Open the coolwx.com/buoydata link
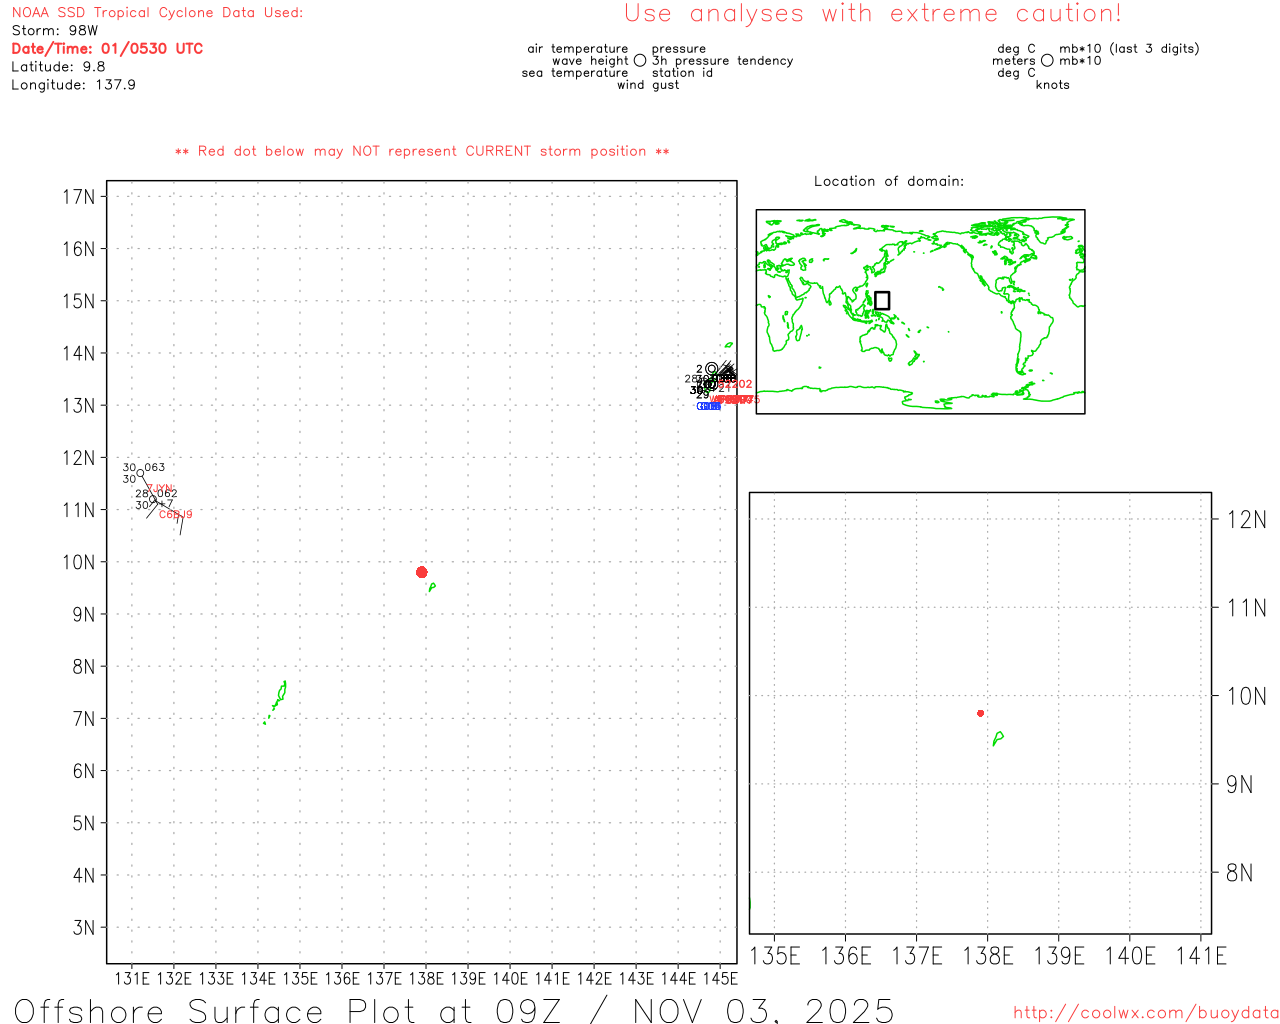Screen dimensions: 1280x1024 (x=1146, y=1013)
